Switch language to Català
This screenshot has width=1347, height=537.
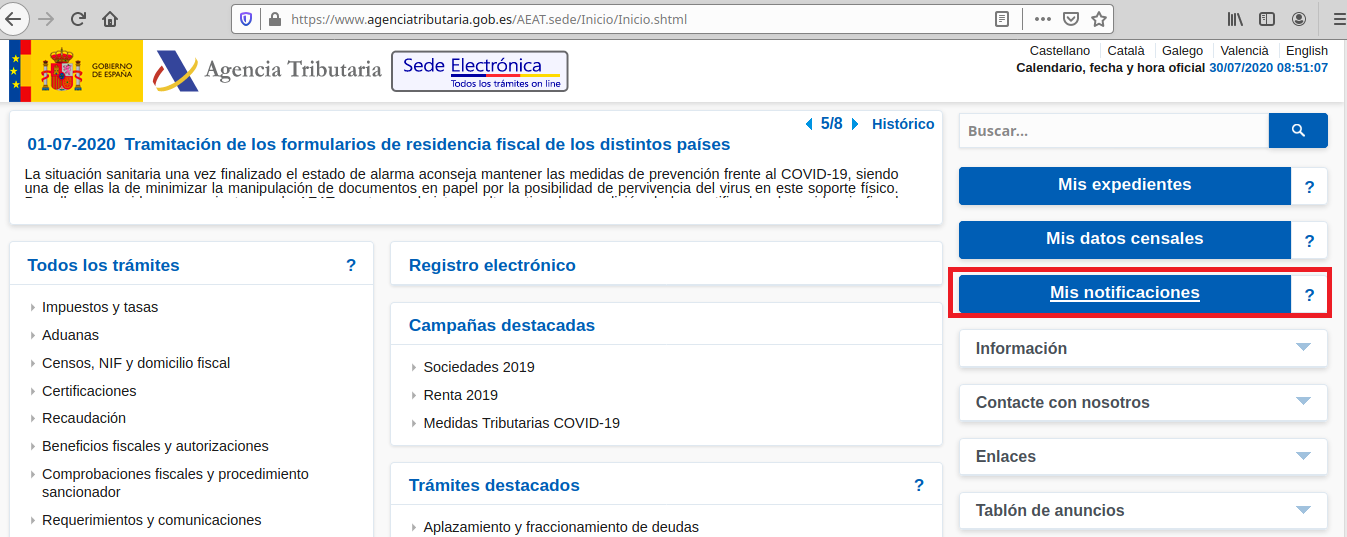point(1126,51)
